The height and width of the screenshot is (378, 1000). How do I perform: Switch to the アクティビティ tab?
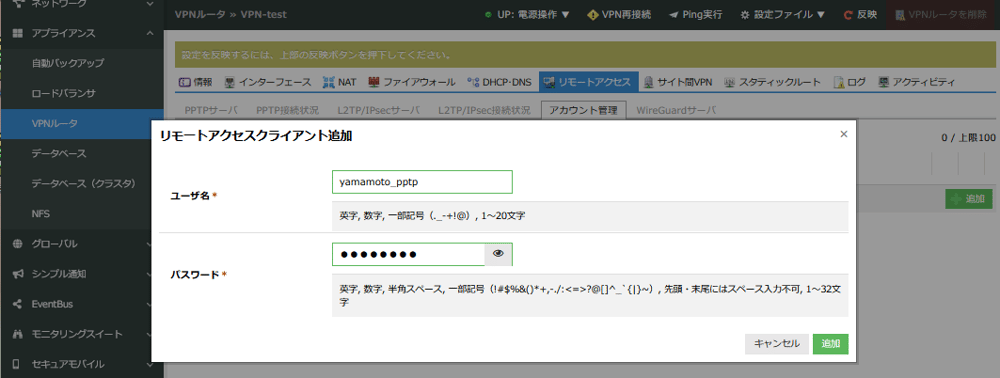916,82
